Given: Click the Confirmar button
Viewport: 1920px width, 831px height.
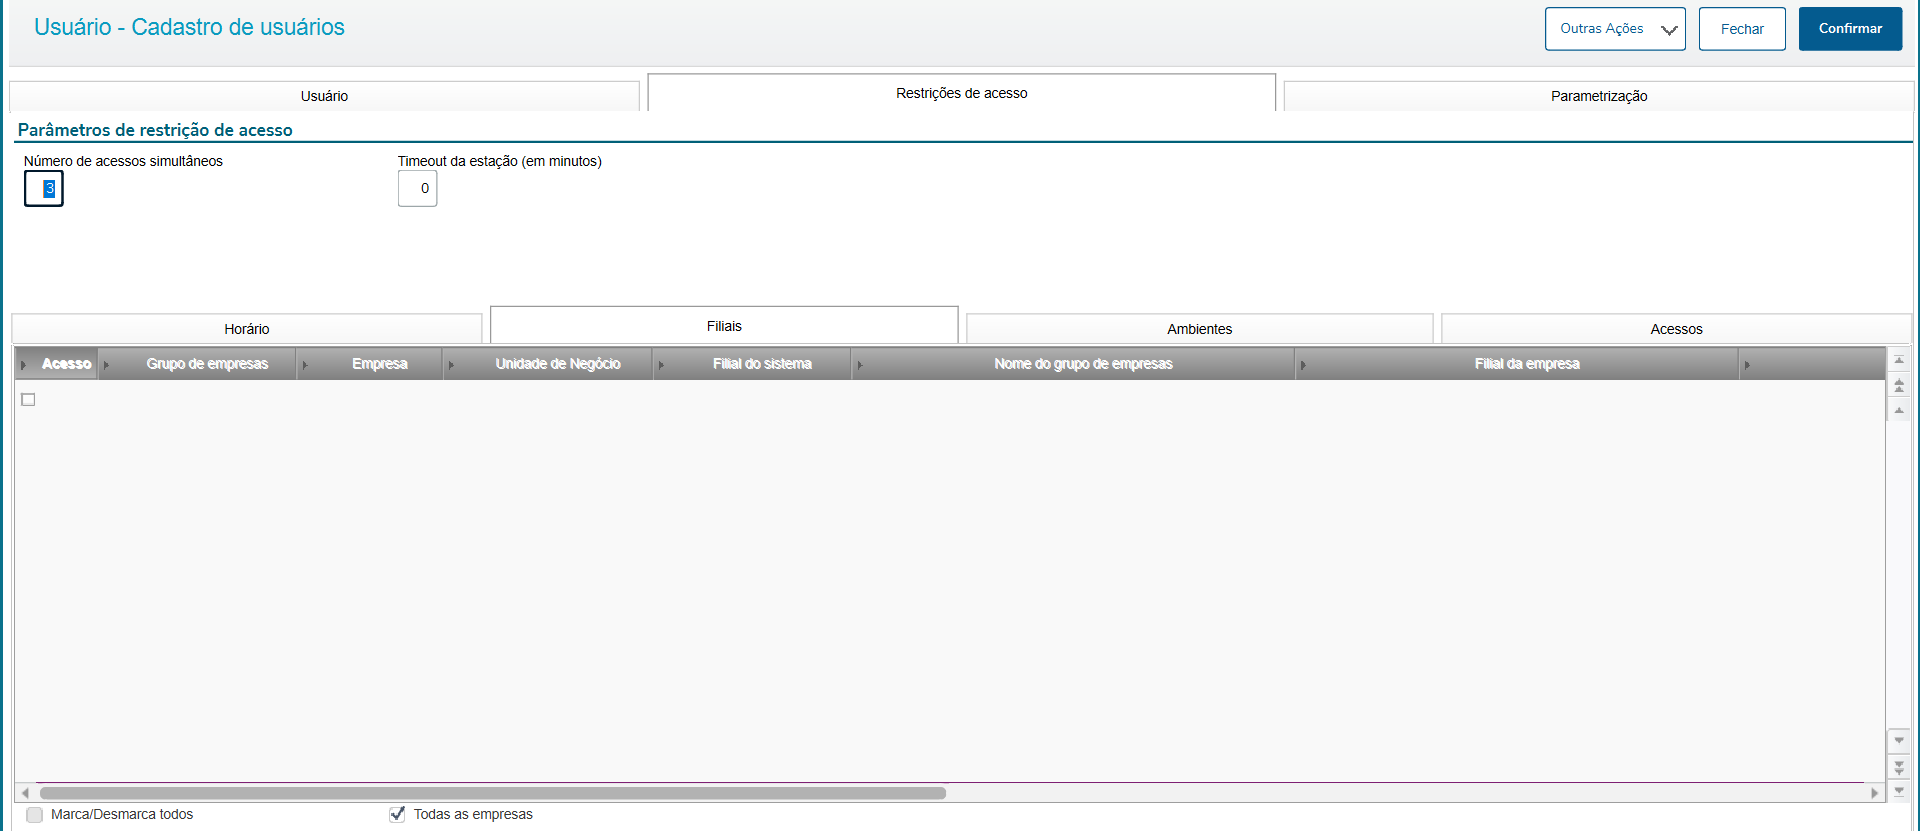Looking at the screenshot, I should click(x=1850, y=29).
